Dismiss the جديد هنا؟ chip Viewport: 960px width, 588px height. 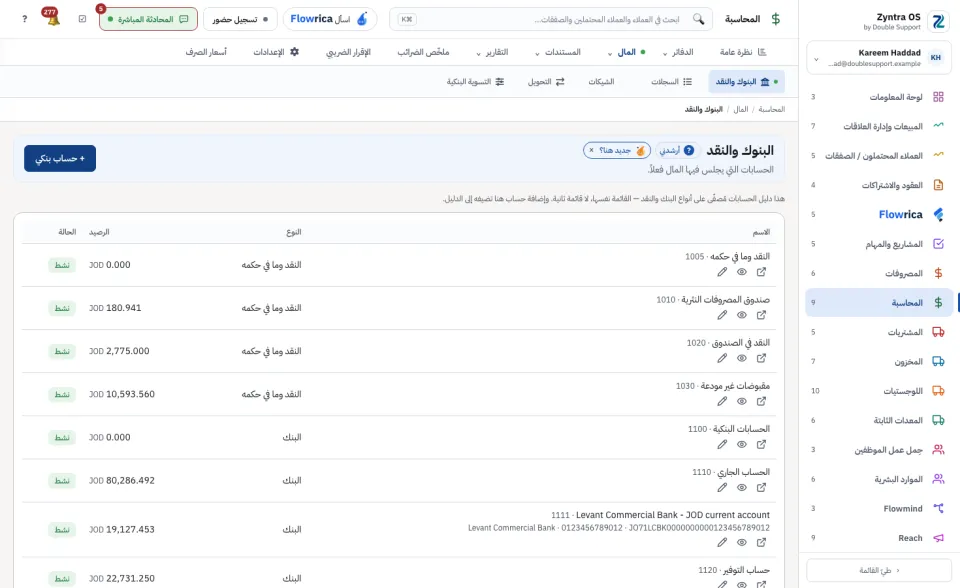tap(591, 150)
